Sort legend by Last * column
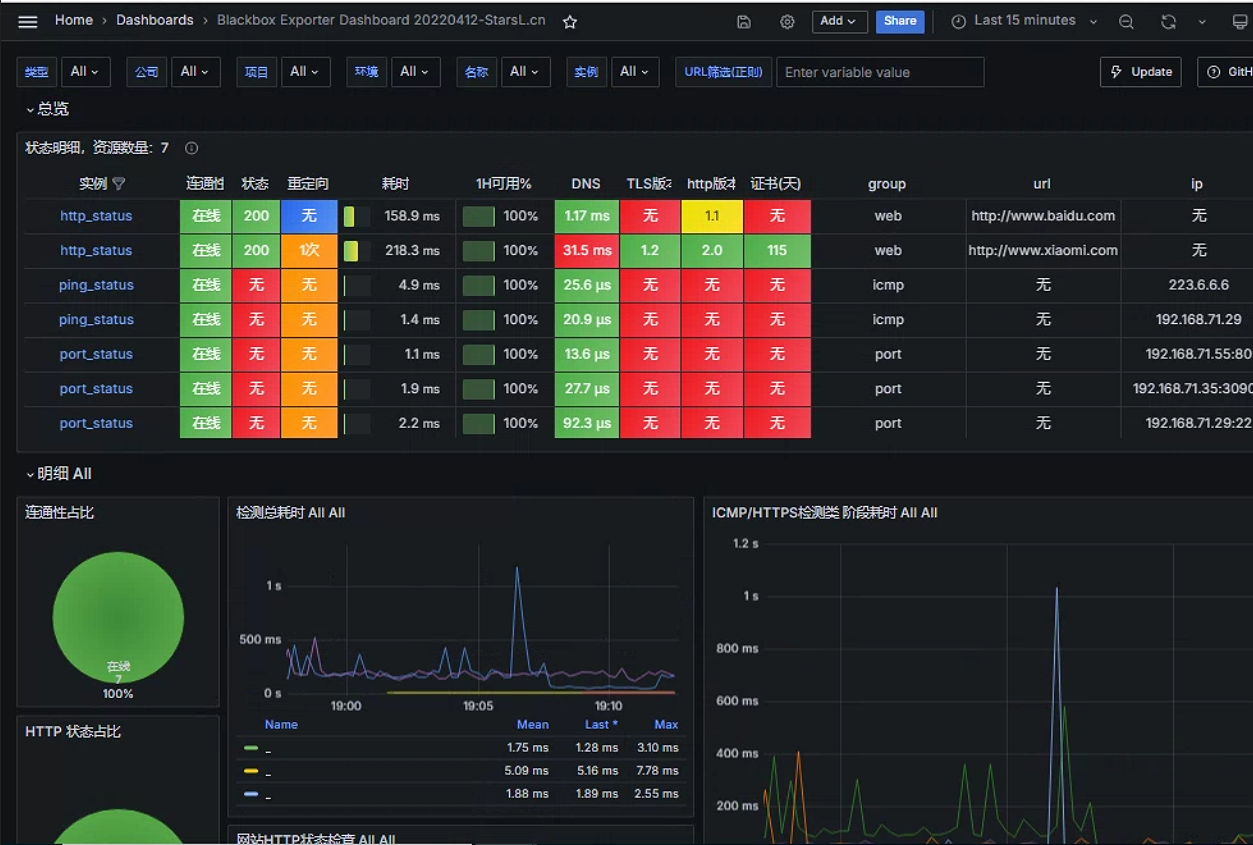This screenshot has width=1253, height=845. (601, 724)
